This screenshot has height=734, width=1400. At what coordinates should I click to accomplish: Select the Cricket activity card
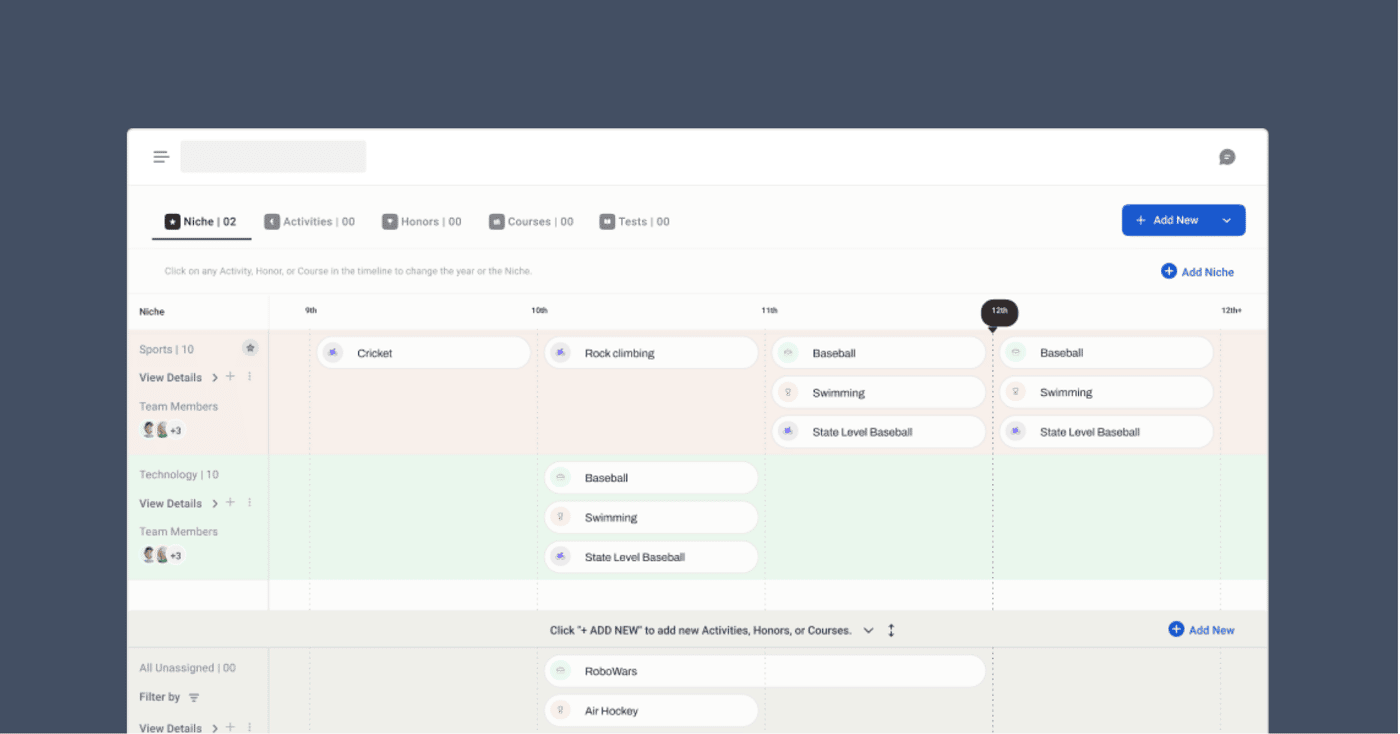click(x=424, y=353)
